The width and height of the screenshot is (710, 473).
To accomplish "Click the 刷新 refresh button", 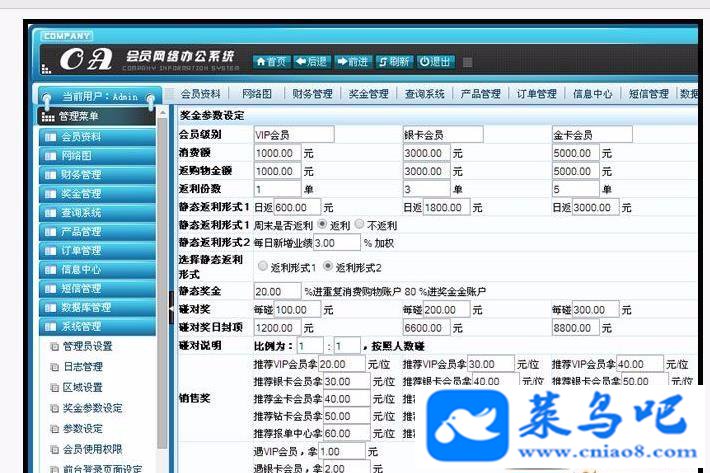I will pyautogui.click(x=393, y=62).
